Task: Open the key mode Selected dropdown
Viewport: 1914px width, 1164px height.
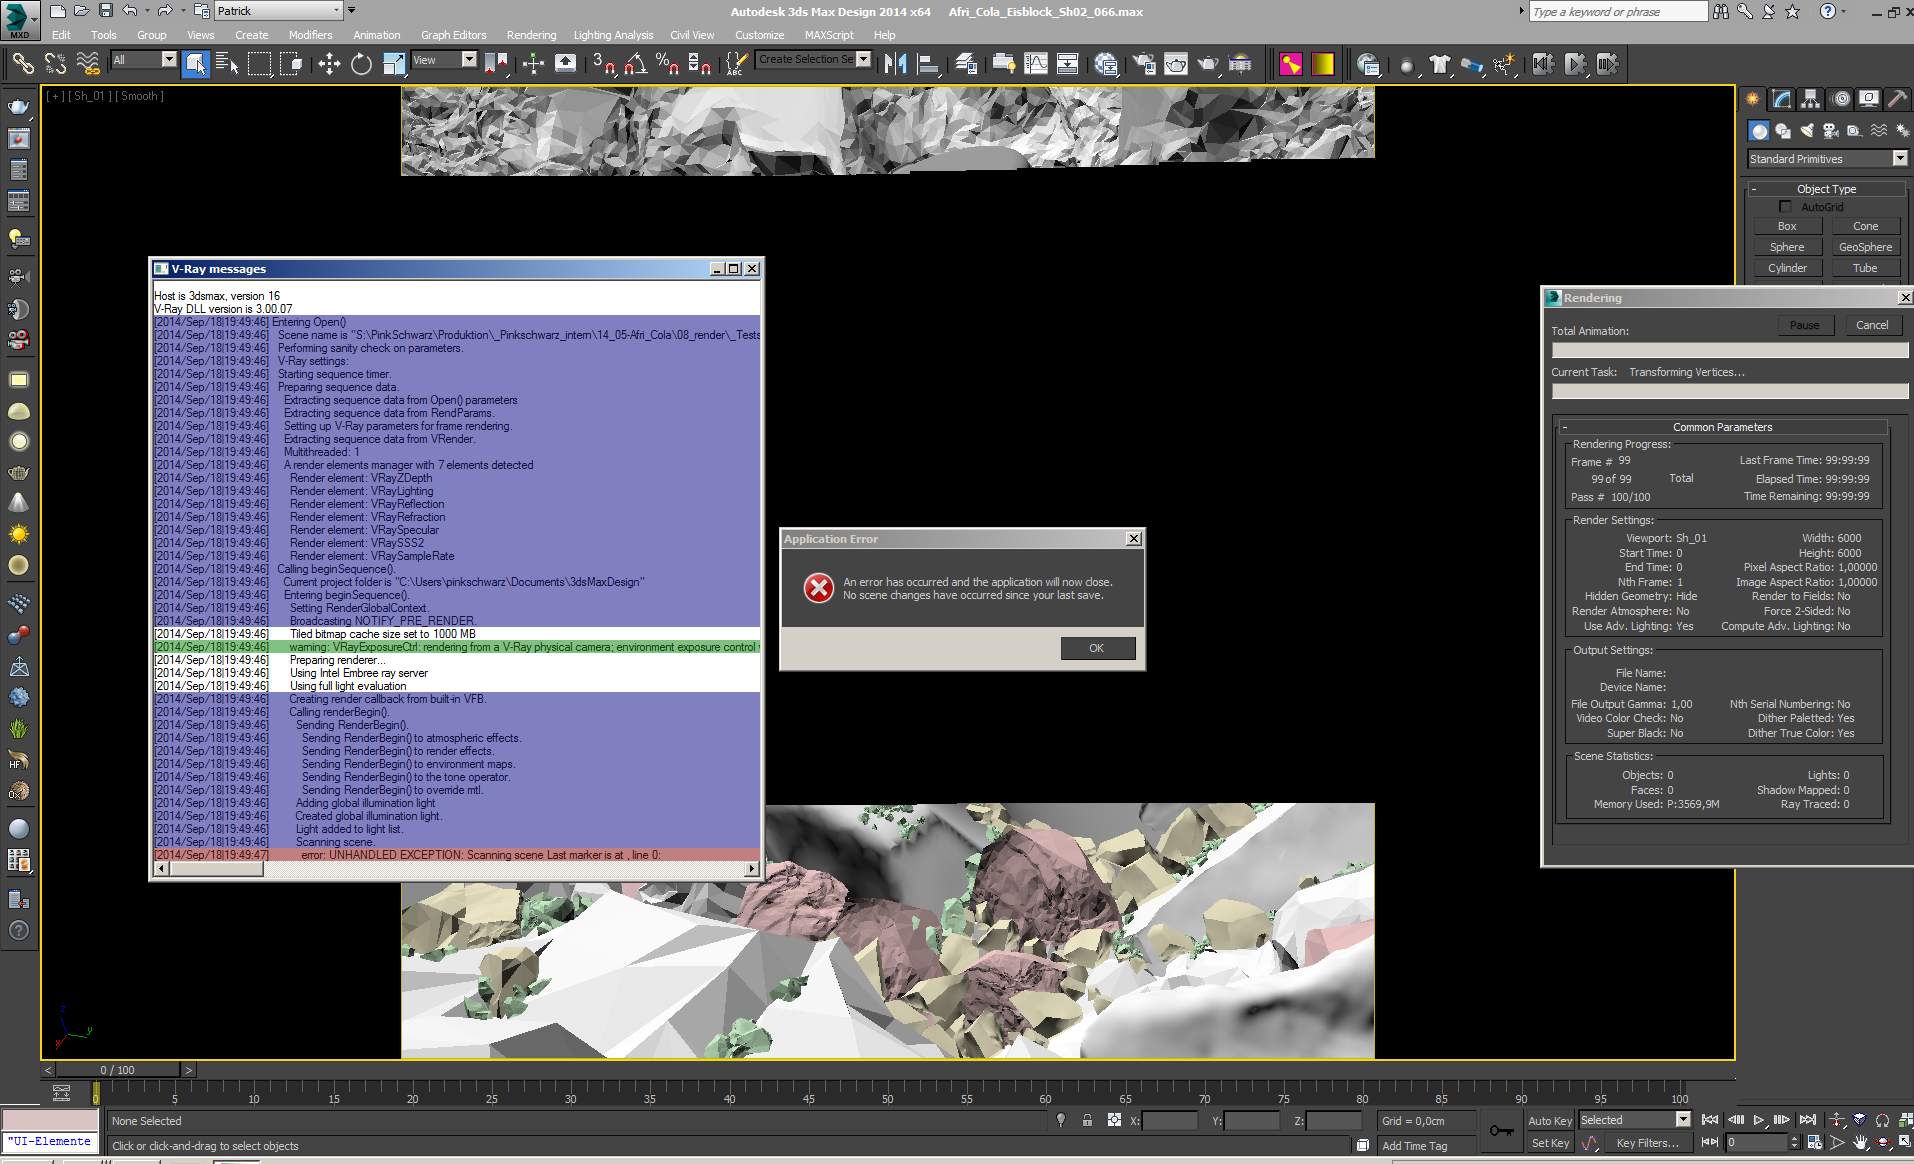Action: (1634, 1120)
